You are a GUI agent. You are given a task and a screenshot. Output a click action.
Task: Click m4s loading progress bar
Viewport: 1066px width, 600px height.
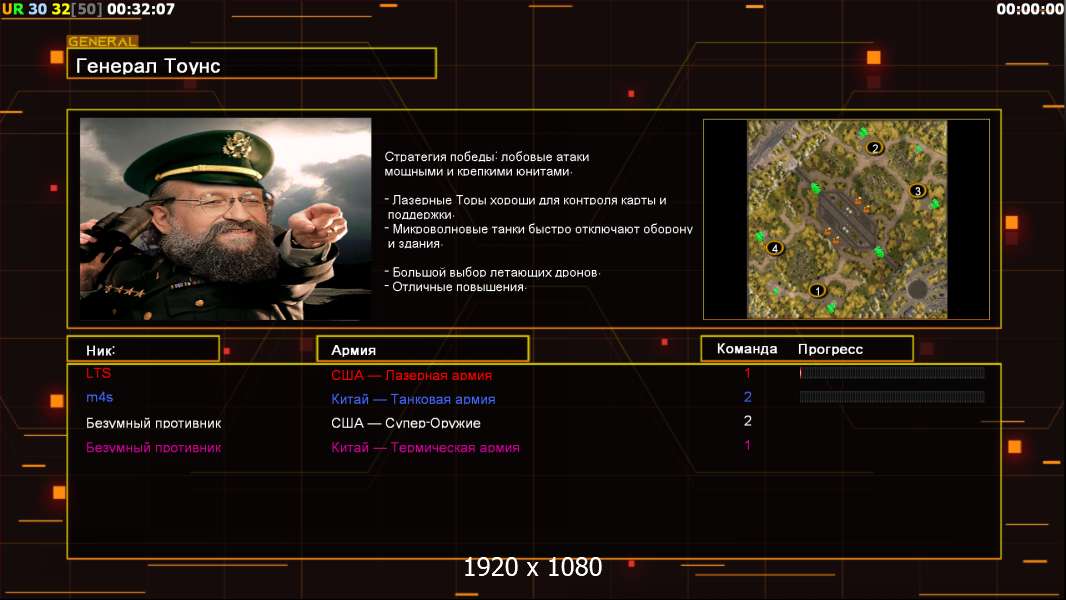click(892, 397)
